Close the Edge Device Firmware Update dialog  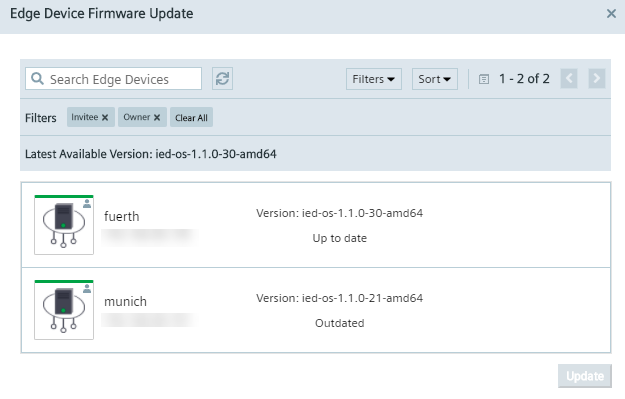[611, 14]
